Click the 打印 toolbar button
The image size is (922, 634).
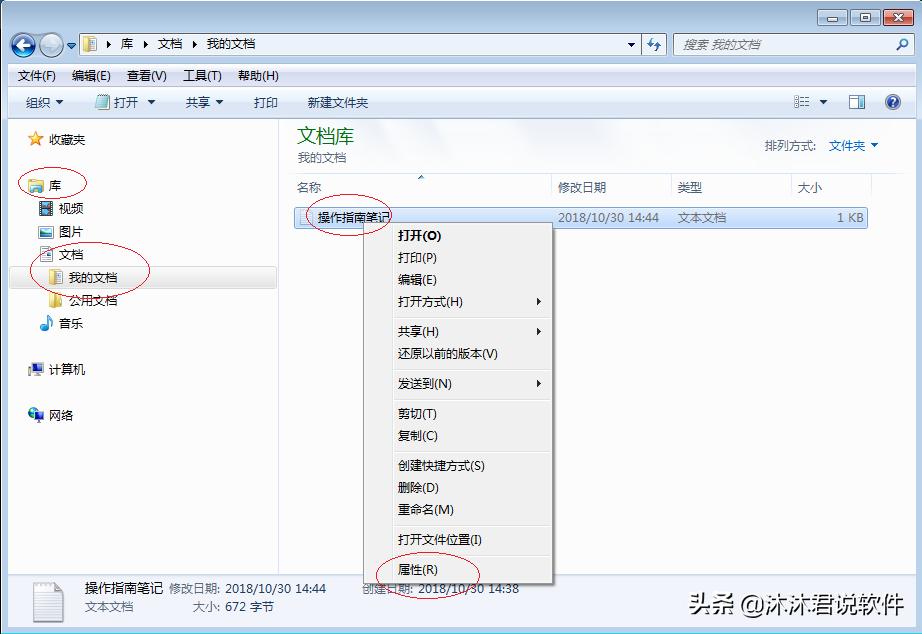coord(266,102)
